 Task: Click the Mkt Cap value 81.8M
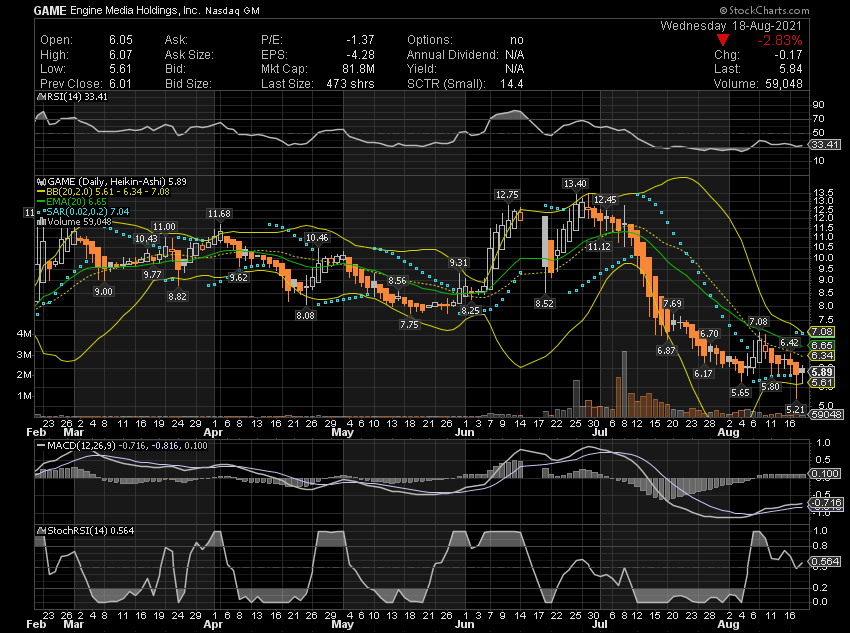[358, 69]
